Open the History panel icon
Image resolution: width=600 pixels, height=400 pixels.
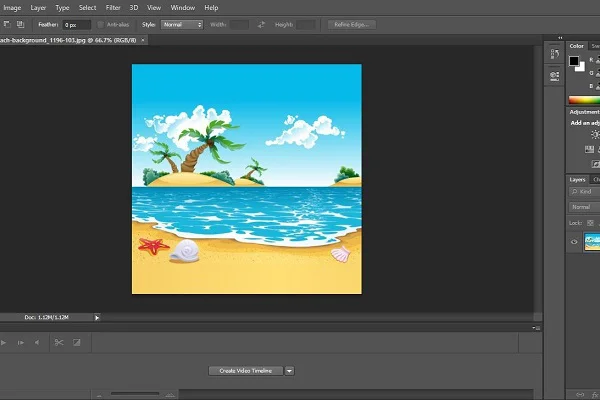[x=554, y=54]
